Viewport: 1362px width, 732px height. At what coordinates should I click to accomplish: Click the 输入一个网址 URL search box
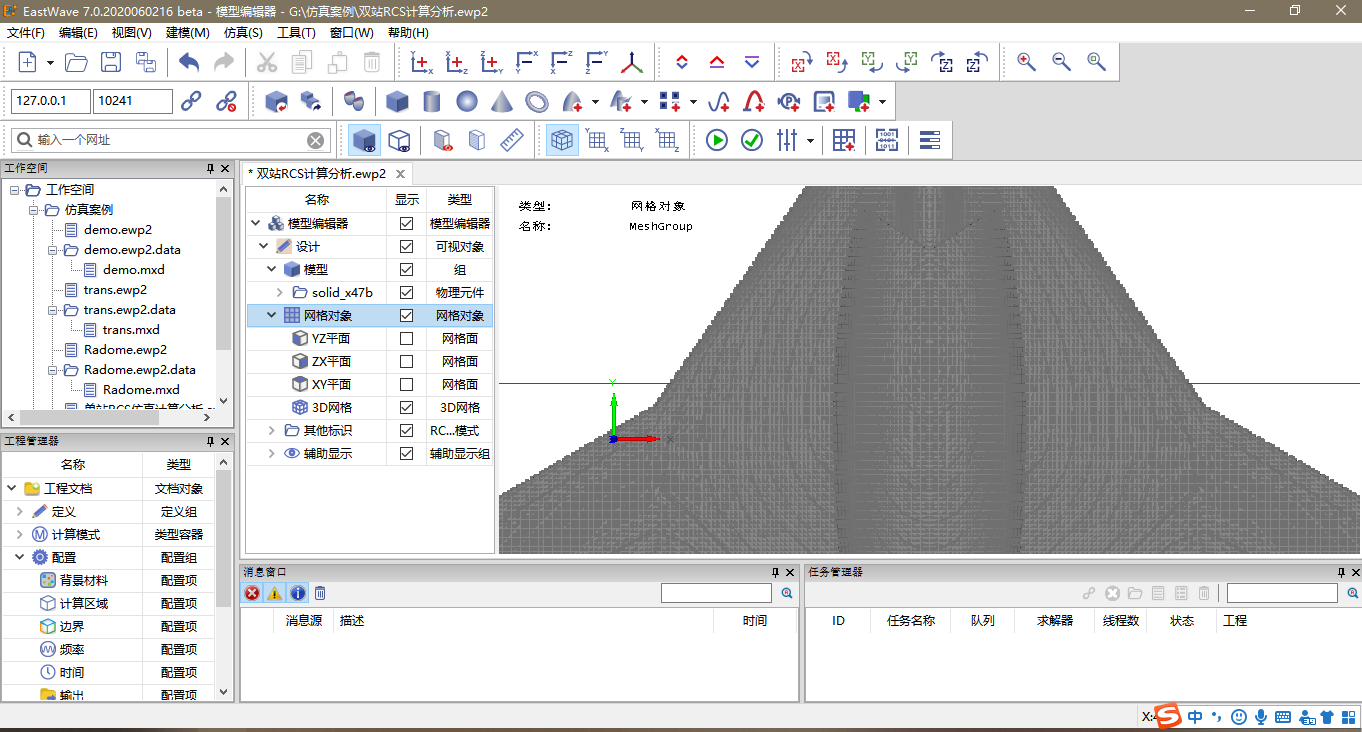coord(170,140)
